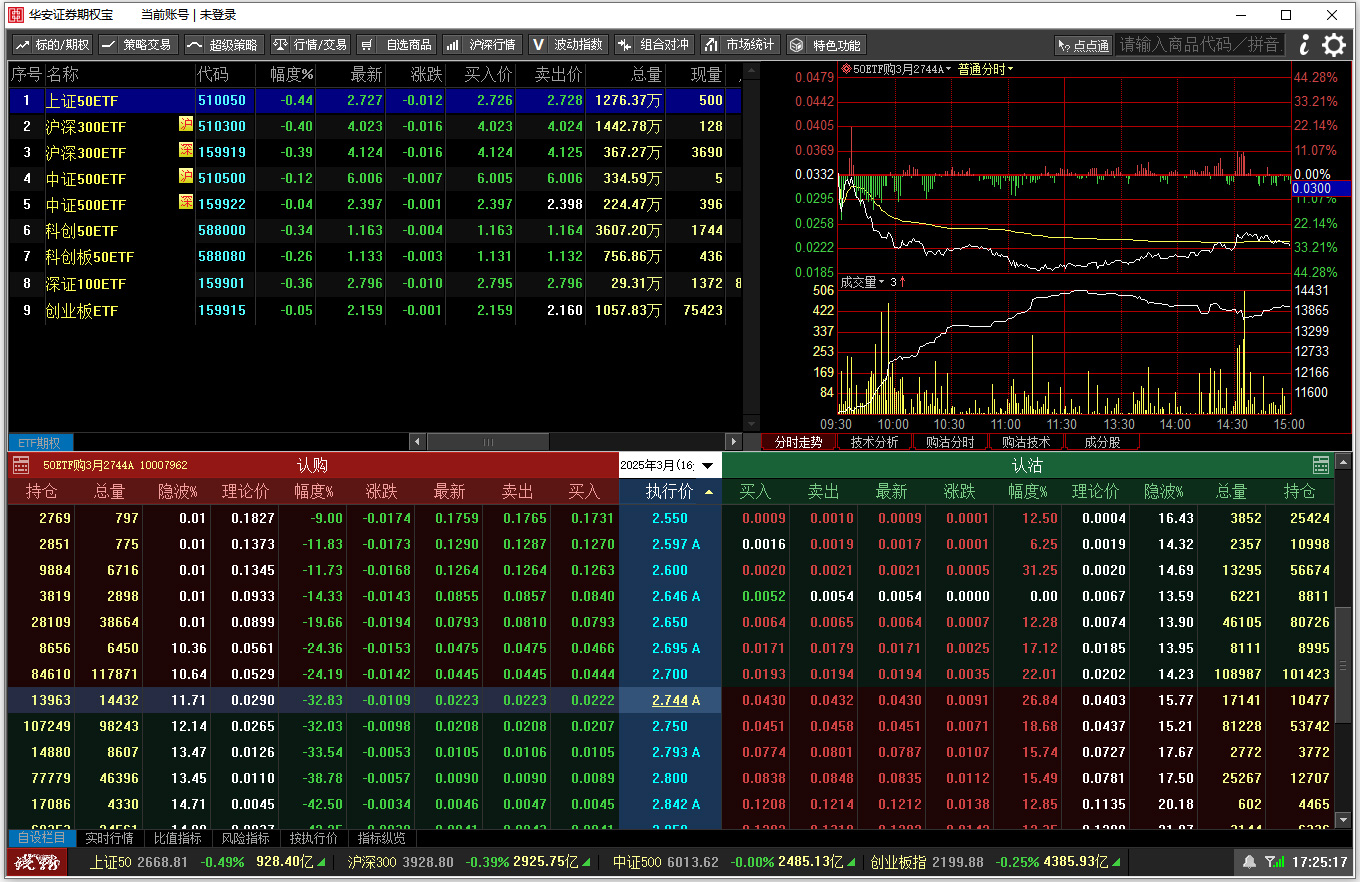Open the table icon in the 认沽 header
Viewport: 1360px width, 882px height.
[x=1321, y=465]
